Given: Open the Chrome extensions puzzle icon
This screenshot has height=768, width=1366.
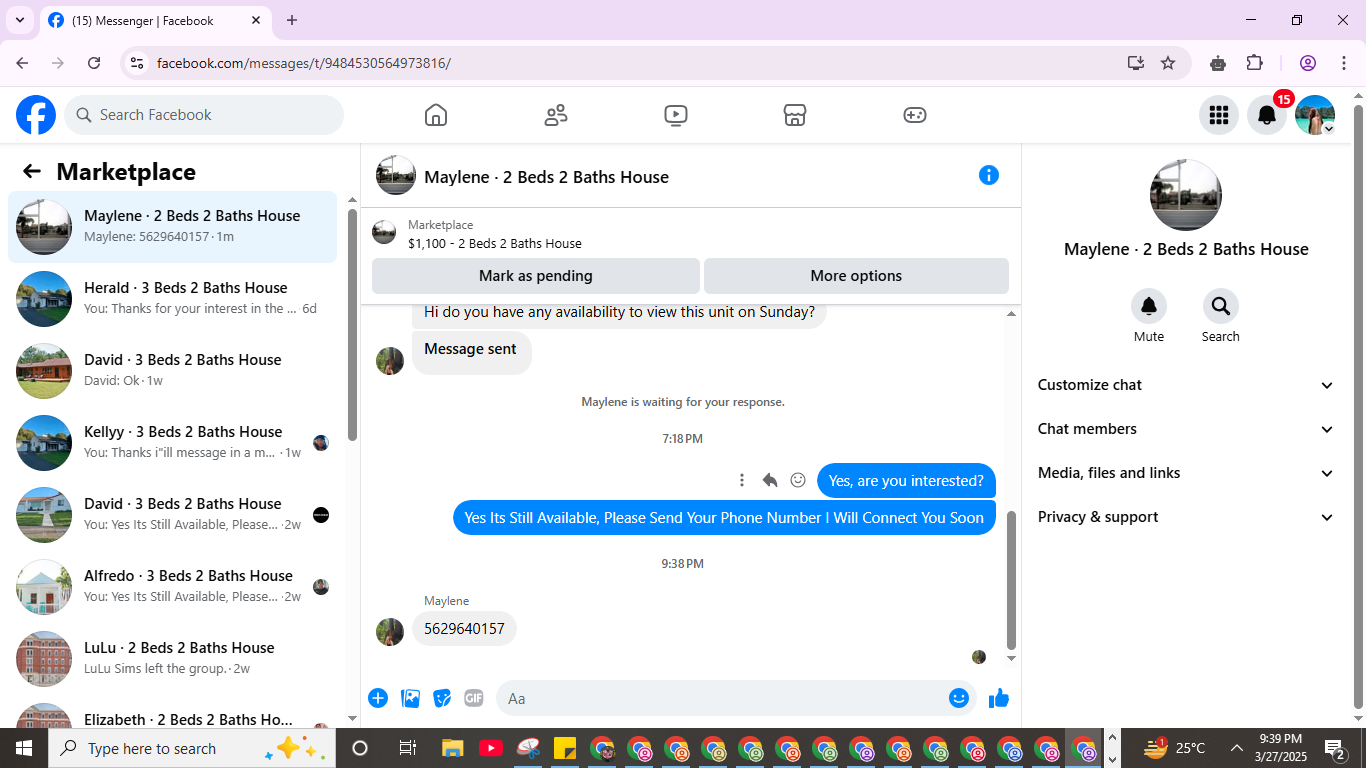Looking at the screenshot, I should click(x=1255, y=63).
